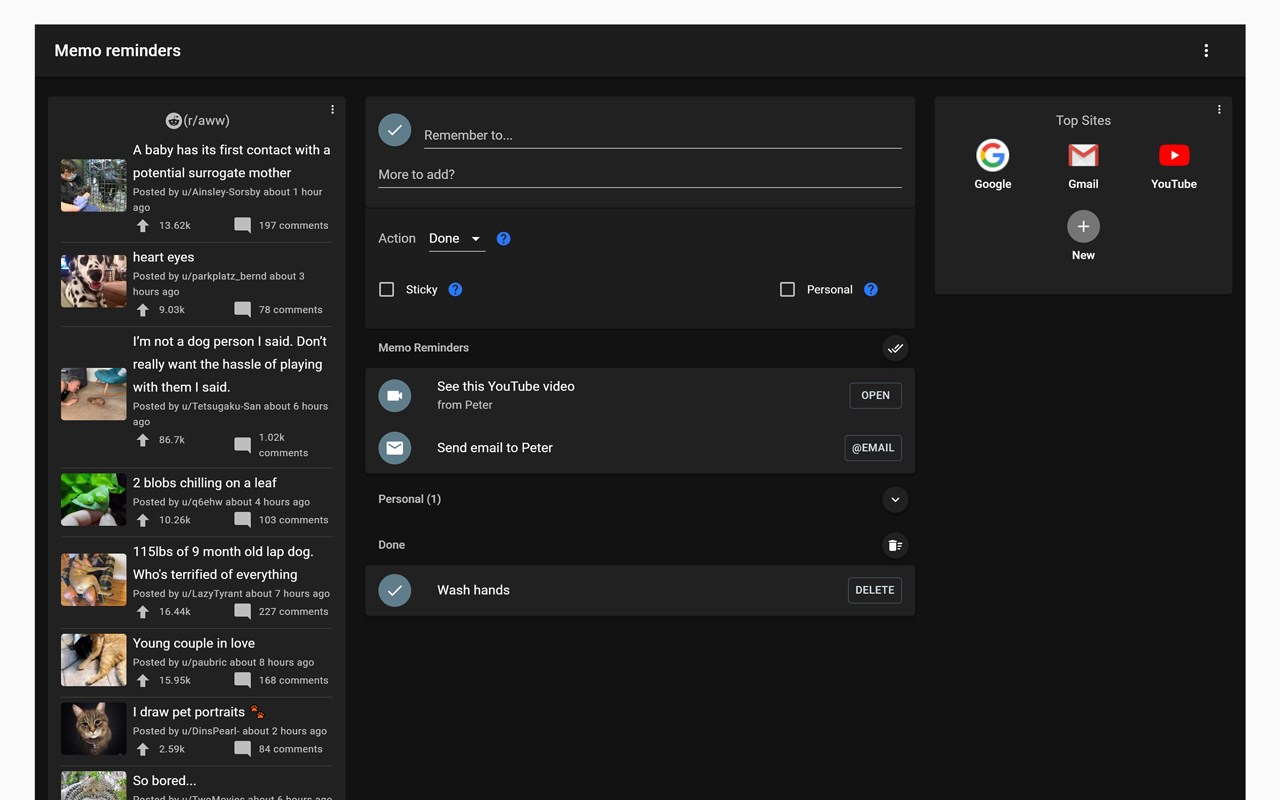1280x800 pixels.
Task: Click the video camera icon for YouTube reminder
Action: [395, 396]
